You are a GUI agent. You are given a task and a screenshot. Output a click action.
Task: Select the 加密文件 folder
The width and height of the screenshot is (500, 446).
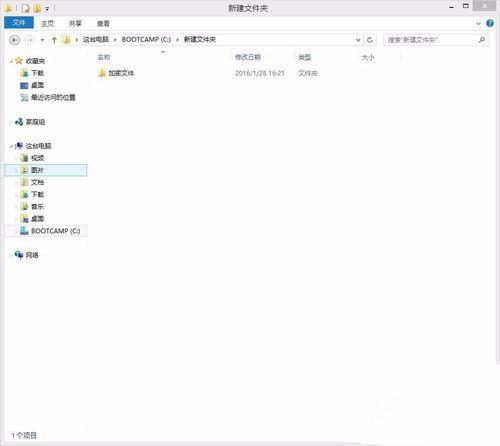[x=116, y=73]
